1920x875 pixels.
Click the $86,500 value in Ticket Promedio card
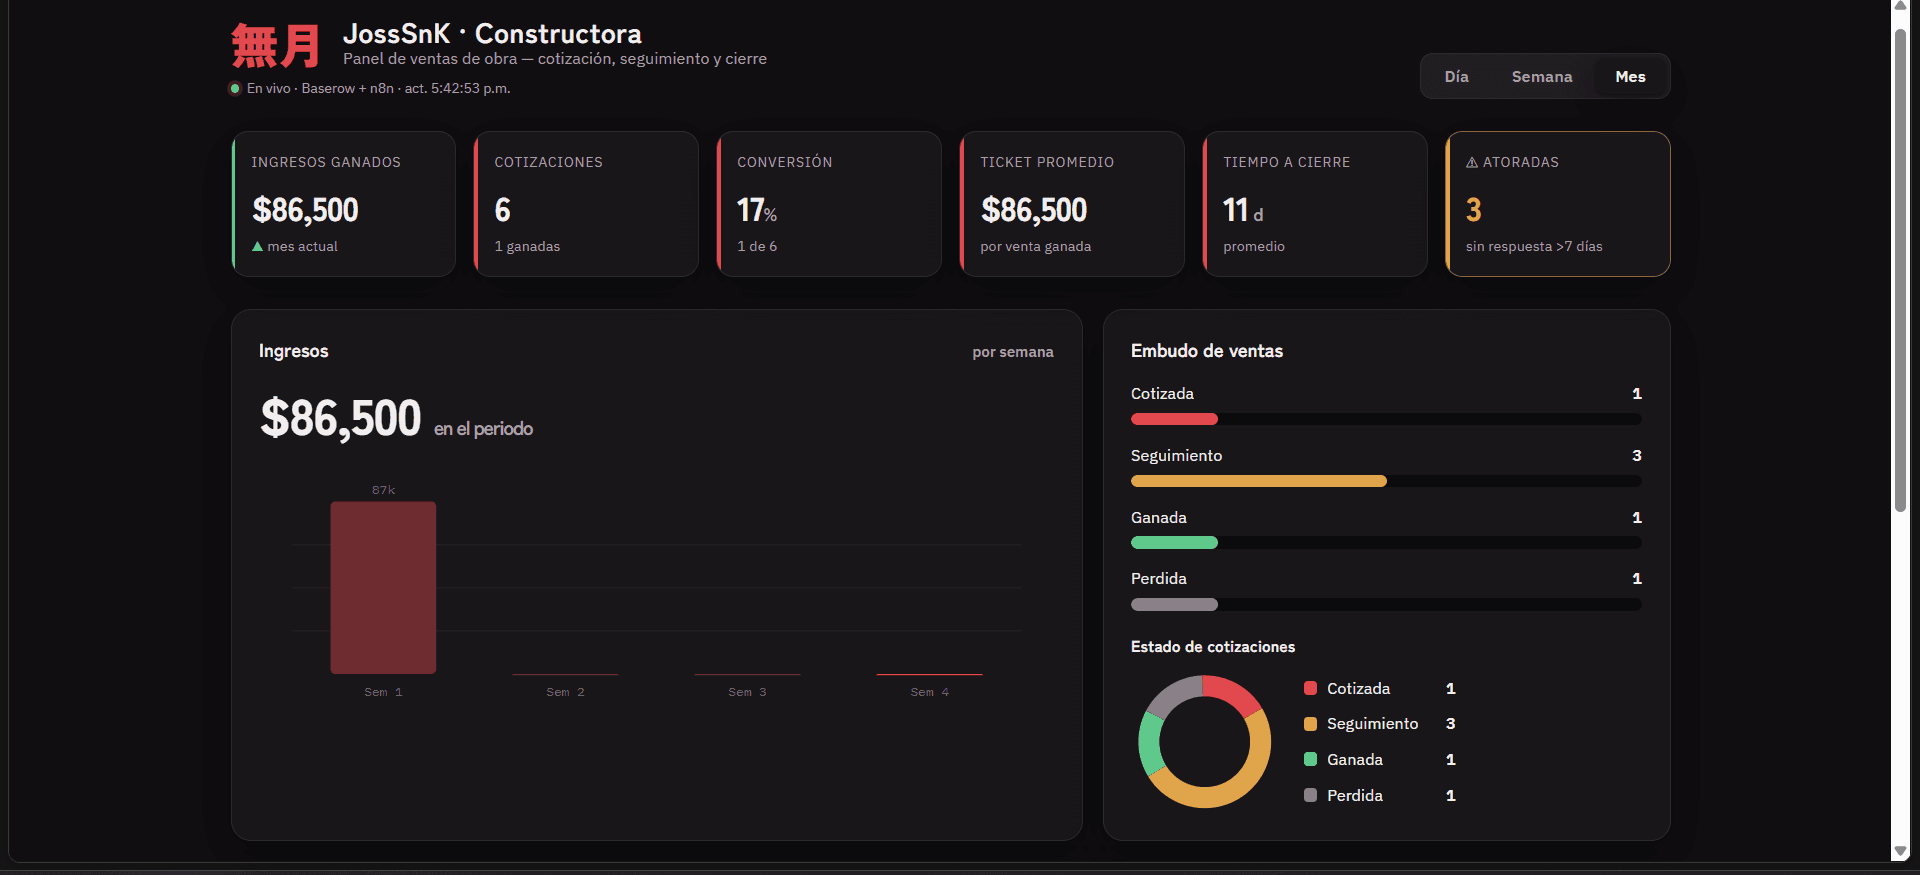click(1034, 210)
